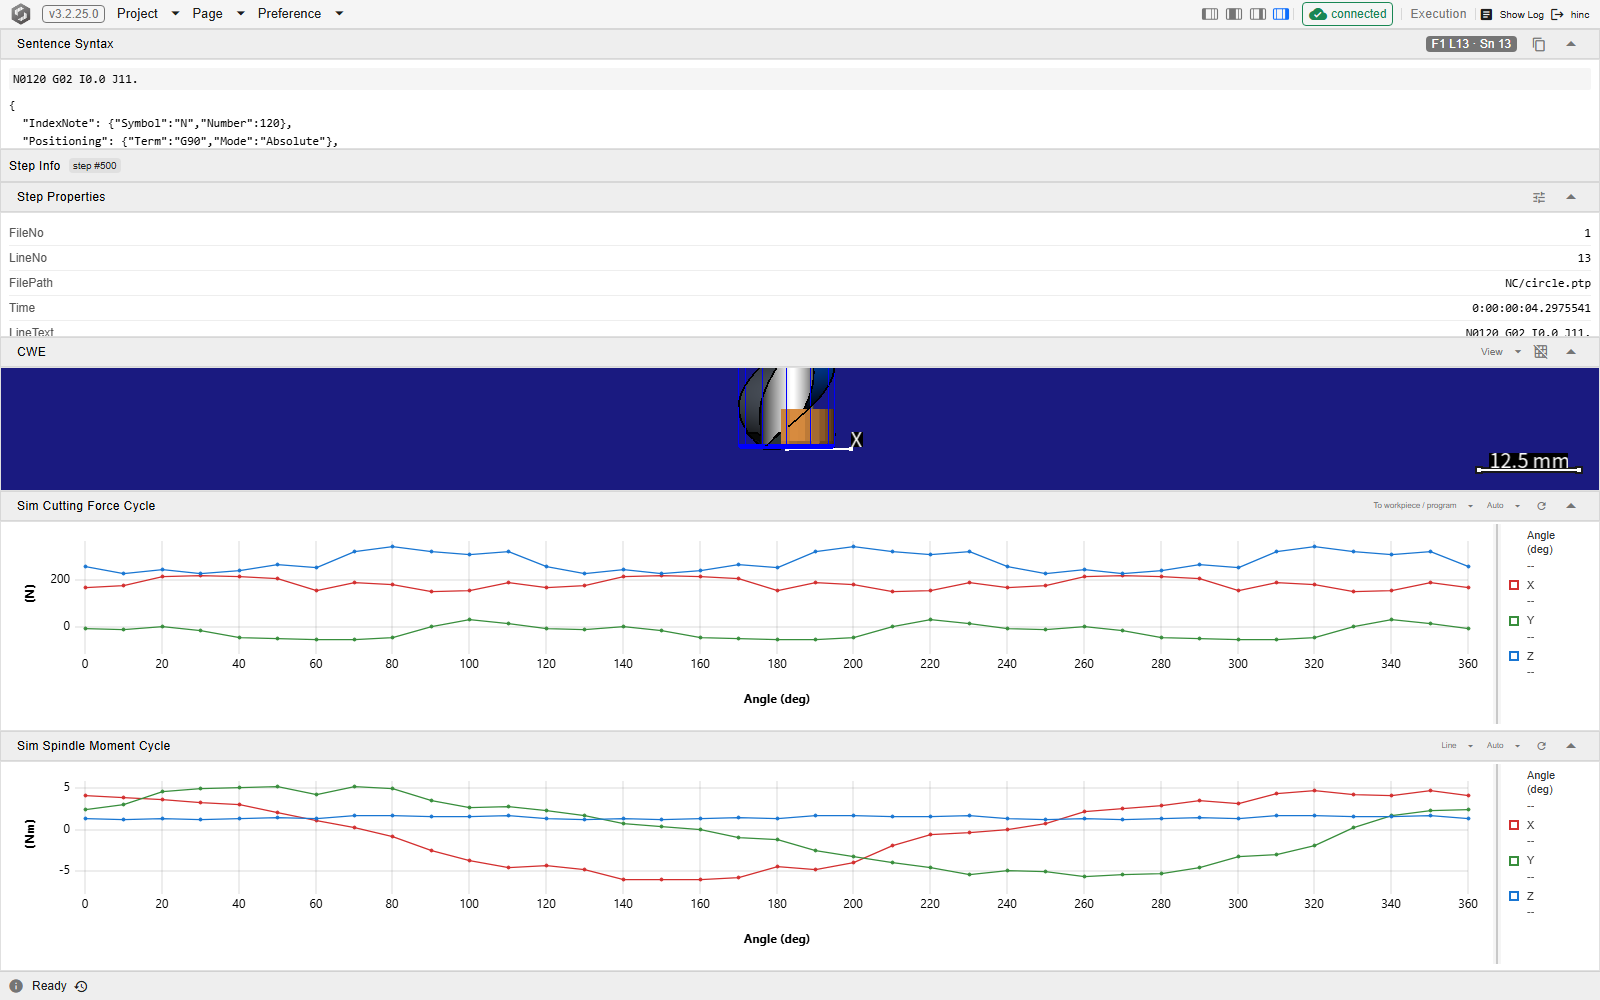Collapse the Sim Spindle Moment Cycle panel
Screen dimensions: 1600x1000
click(x=1571, y=746)
